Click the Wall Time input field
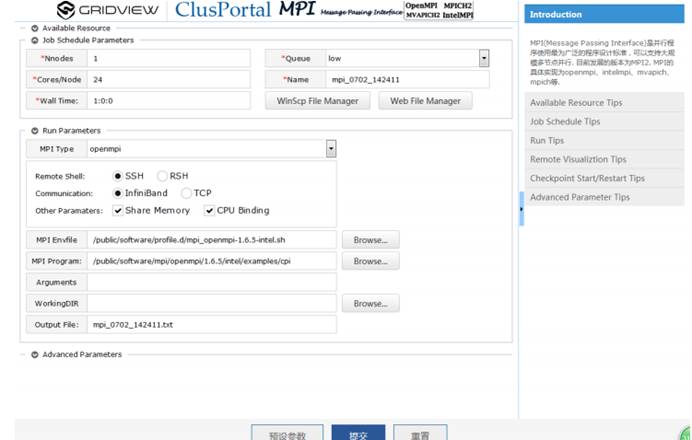Screen dimensions: 692x440 click(169, 101)
